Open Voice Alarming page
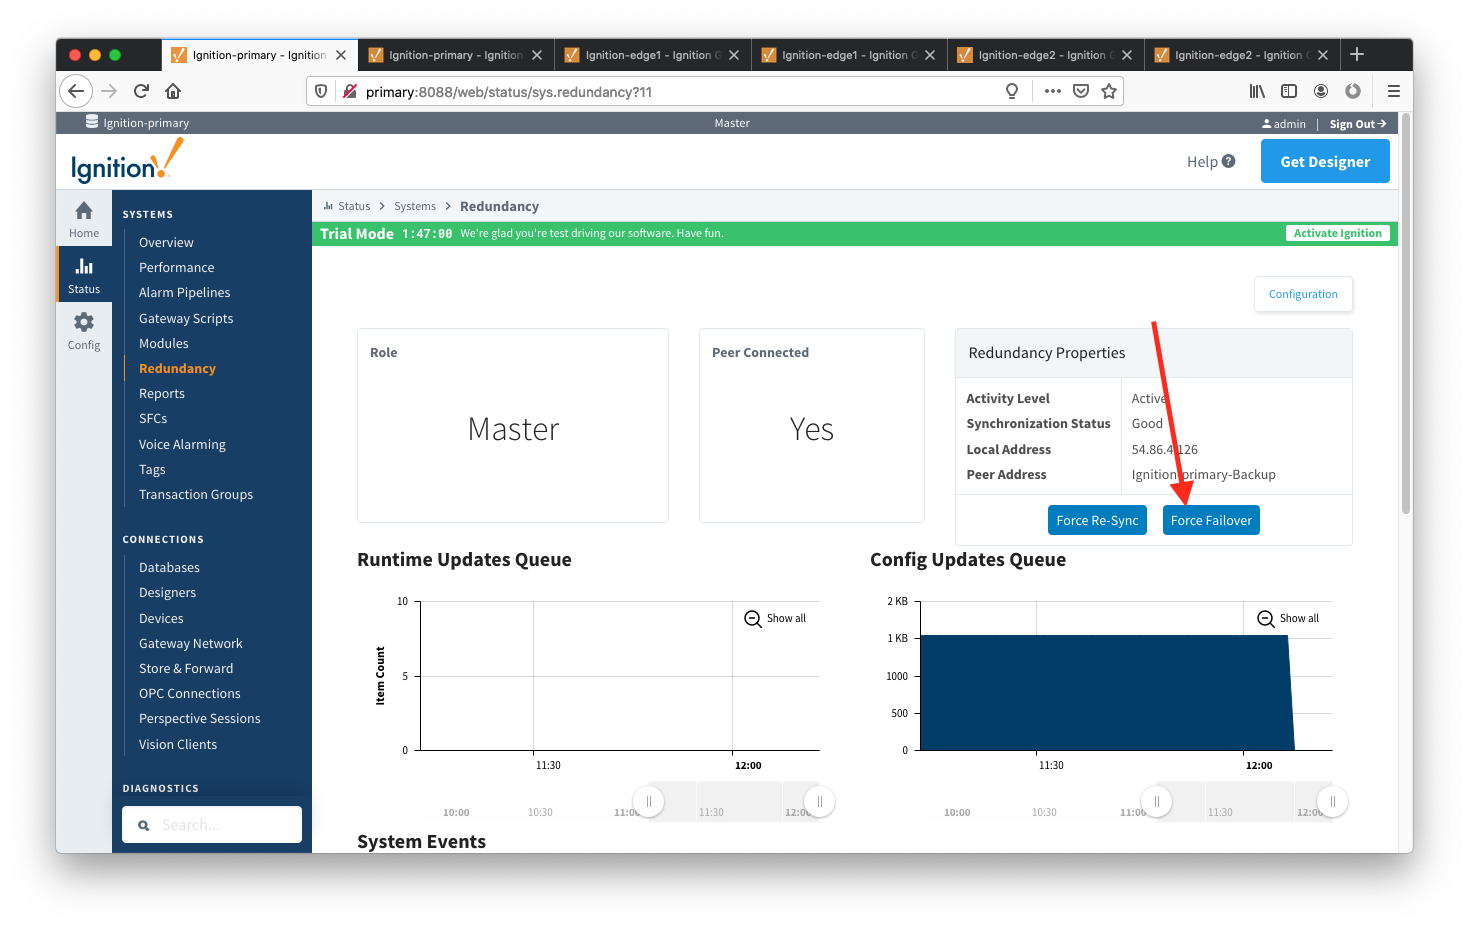 click(x=182, y=444)
